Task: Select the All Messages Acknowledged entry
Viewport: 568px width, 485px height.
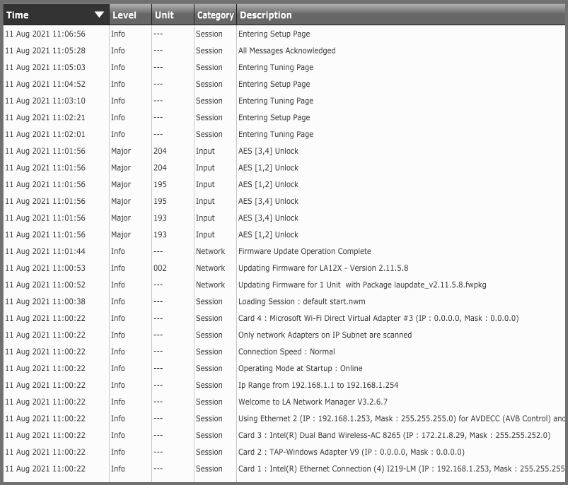Action: 284,51
